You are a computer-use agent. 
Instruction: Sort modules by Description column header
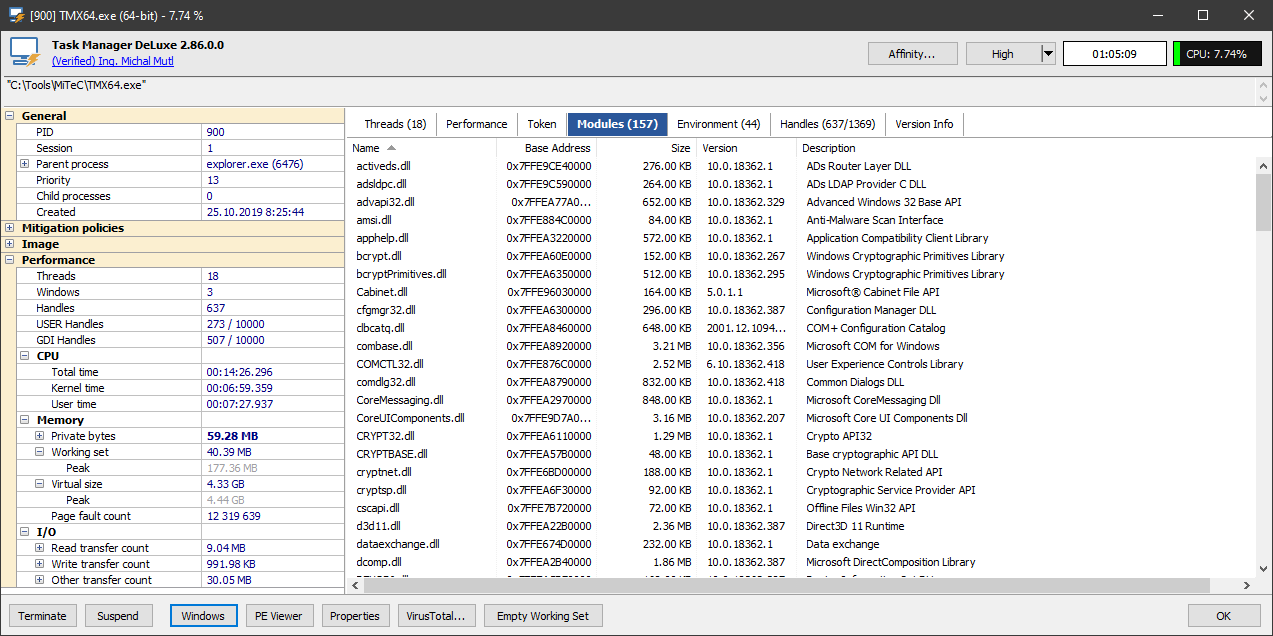pos(1026,148)
